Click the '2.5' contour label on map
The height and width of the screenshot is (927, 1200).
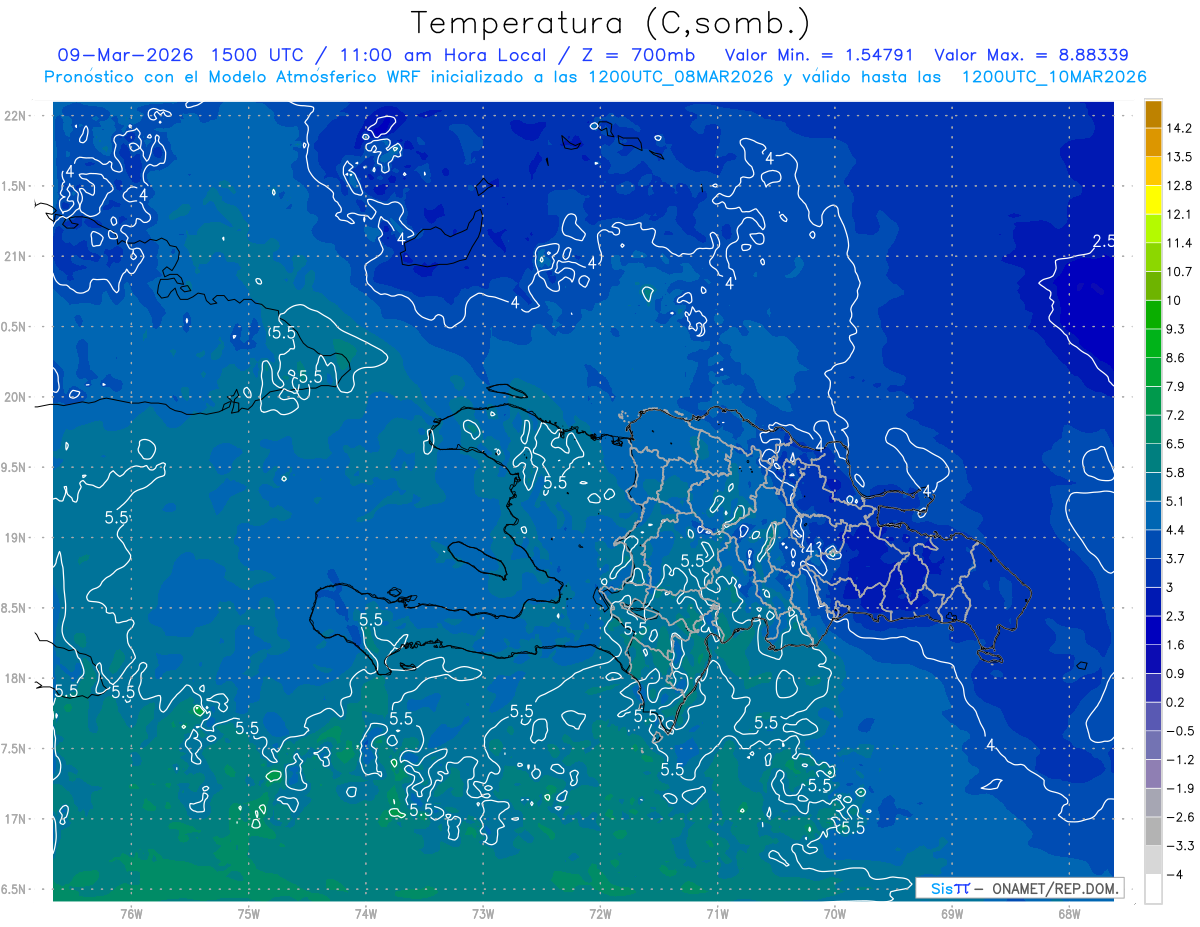point(1103,241)
